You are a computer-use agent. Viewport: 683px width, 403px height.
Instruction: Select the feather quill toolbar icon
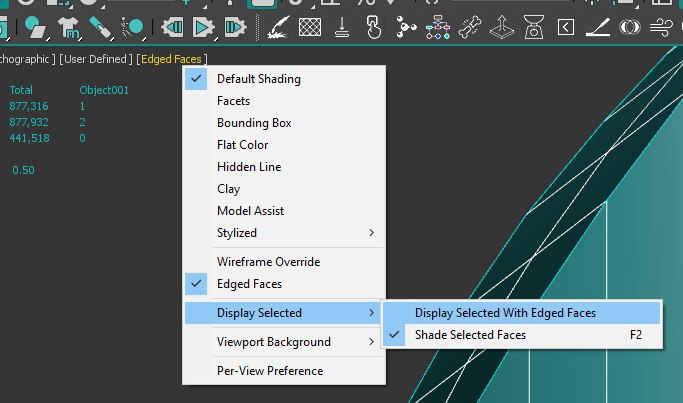[x=278, y=27]
